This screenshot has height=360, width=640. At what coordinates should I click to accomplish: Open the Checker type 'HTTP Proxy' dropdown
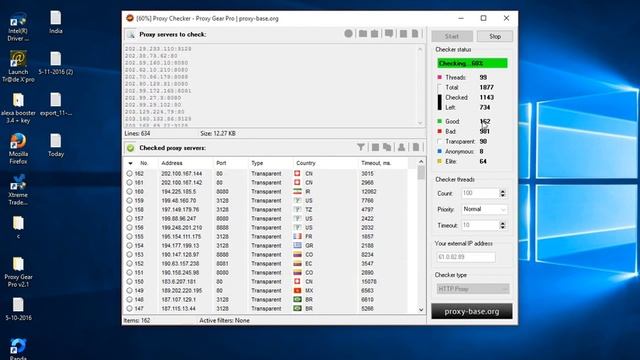[x=473, y=289]
